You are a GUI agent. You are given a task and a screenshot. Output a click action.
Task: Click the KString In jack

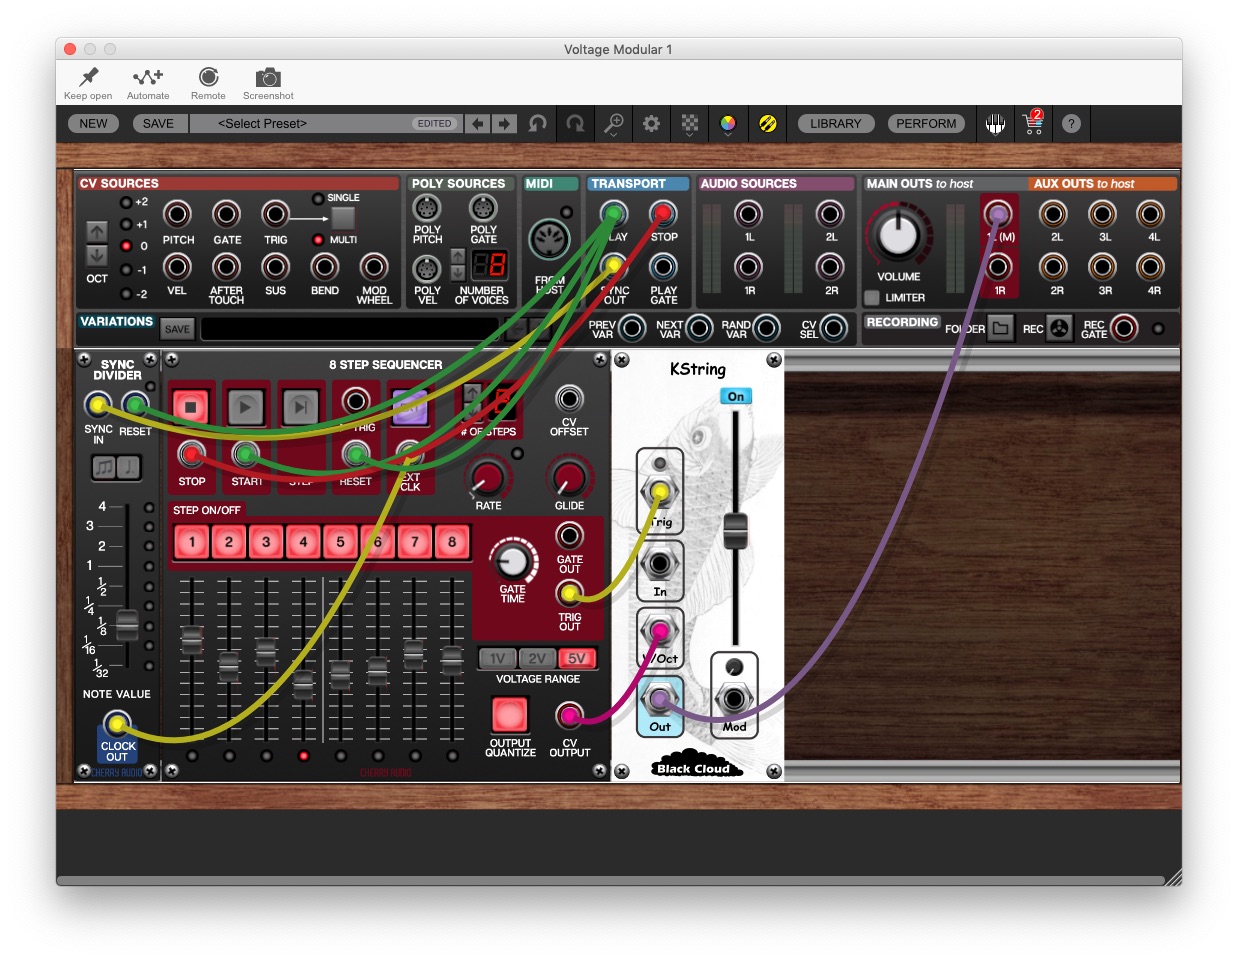(x=659, y=563)
